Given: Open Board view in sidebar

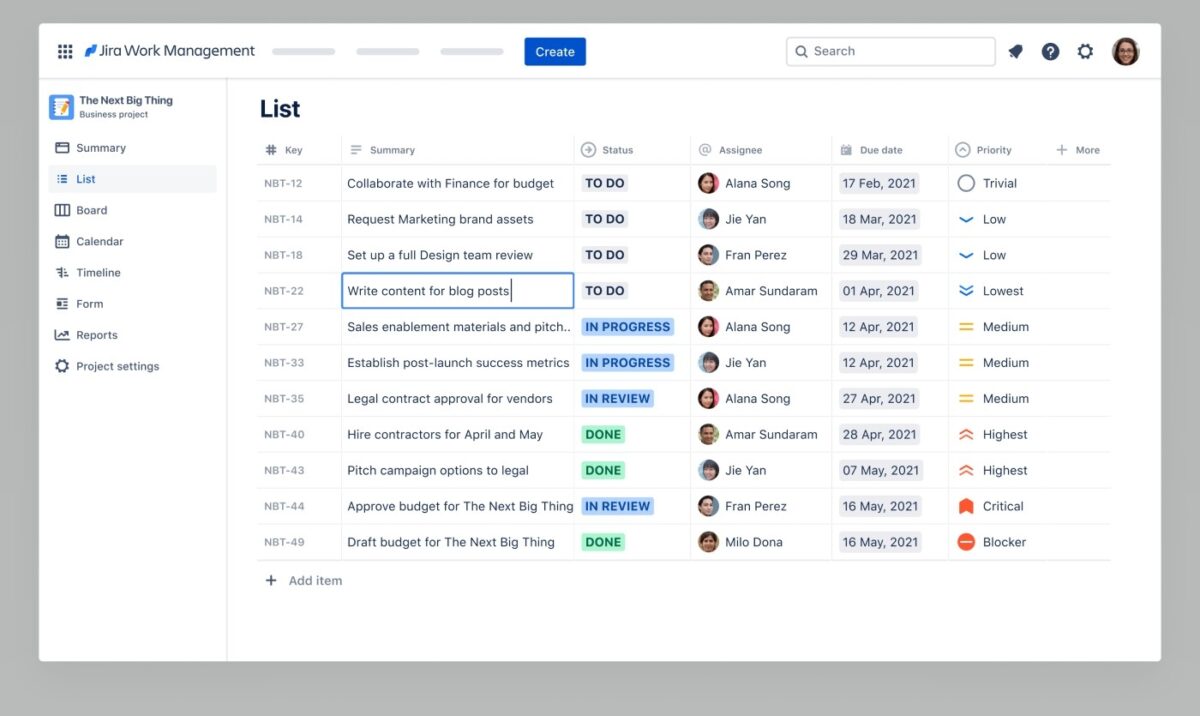Looking at the screenshot, I should point(91,210).
